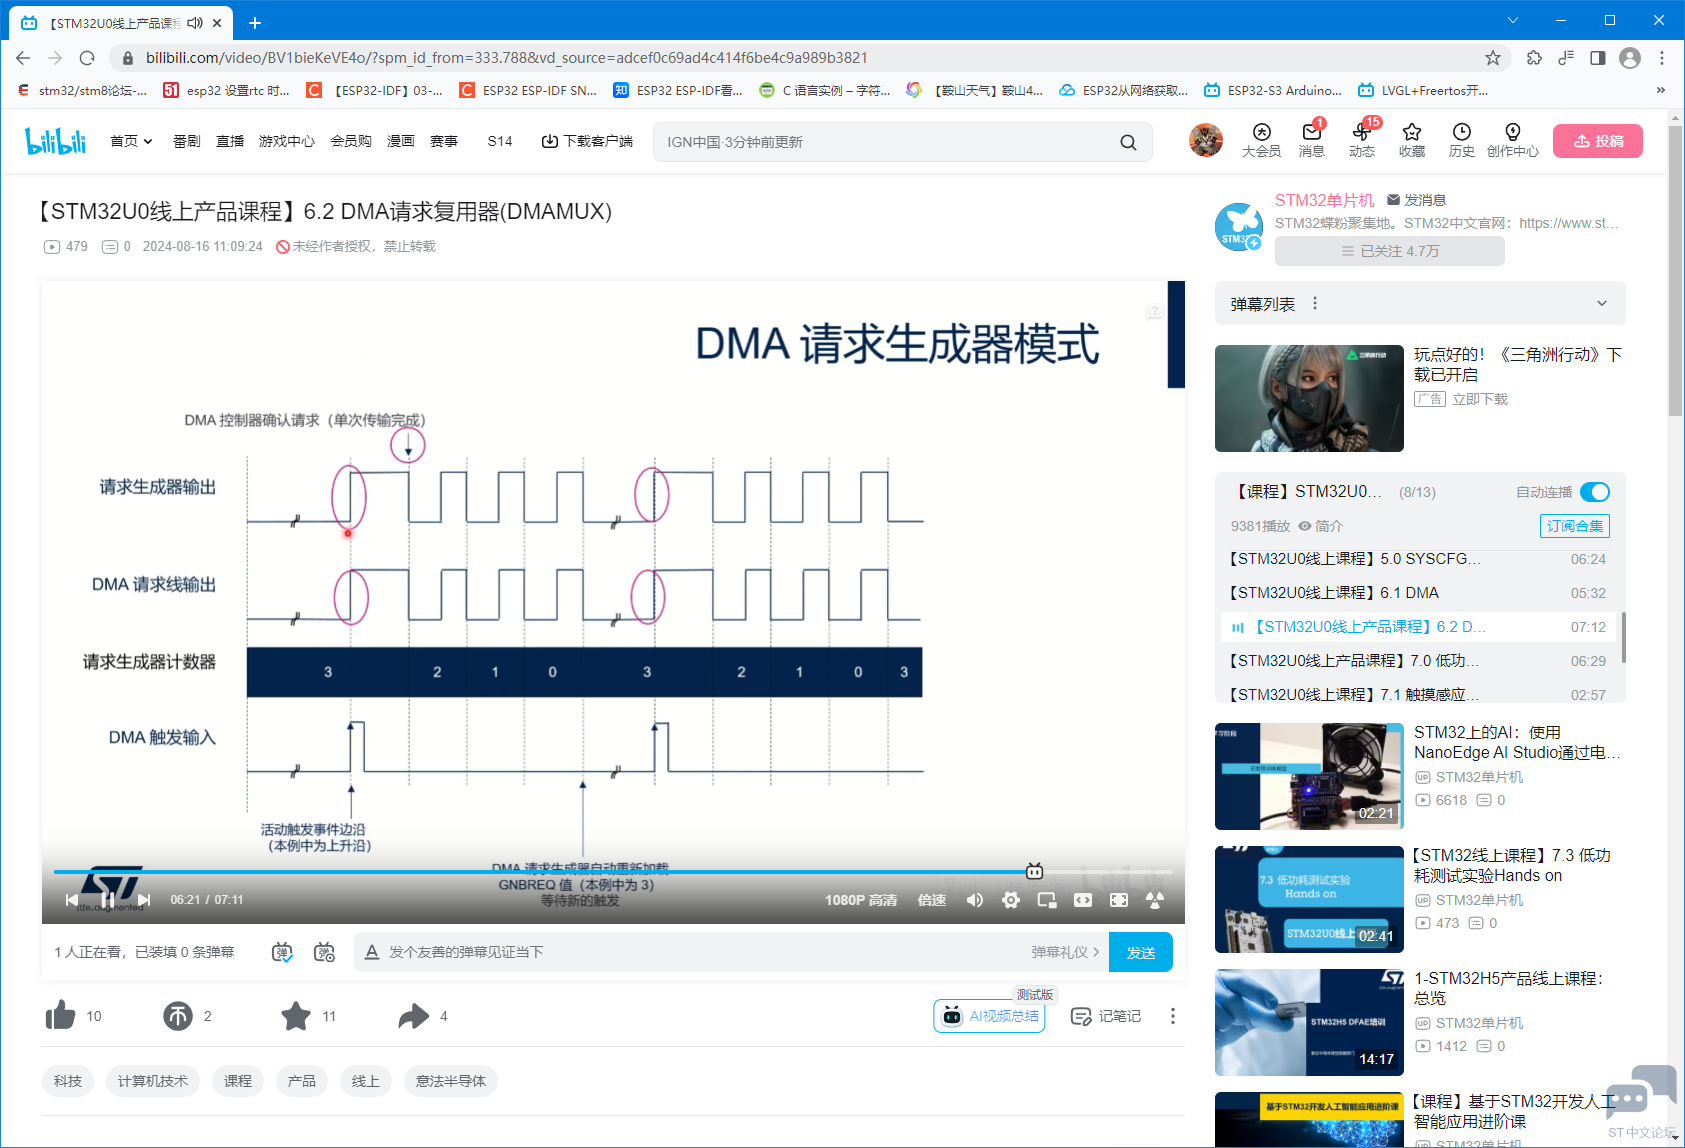Image resolution: width=1685 pixels, height=1148 pixels.
Task: Open 直播 navigation item
Action: (230, 141)
